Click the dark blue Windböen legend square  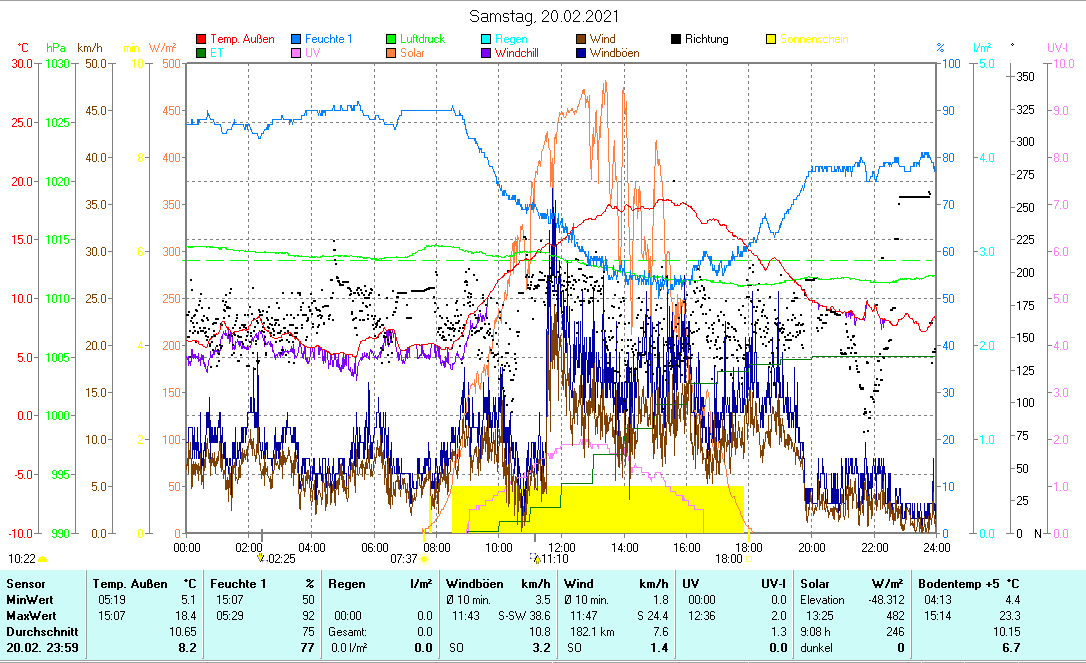(581, 53)
